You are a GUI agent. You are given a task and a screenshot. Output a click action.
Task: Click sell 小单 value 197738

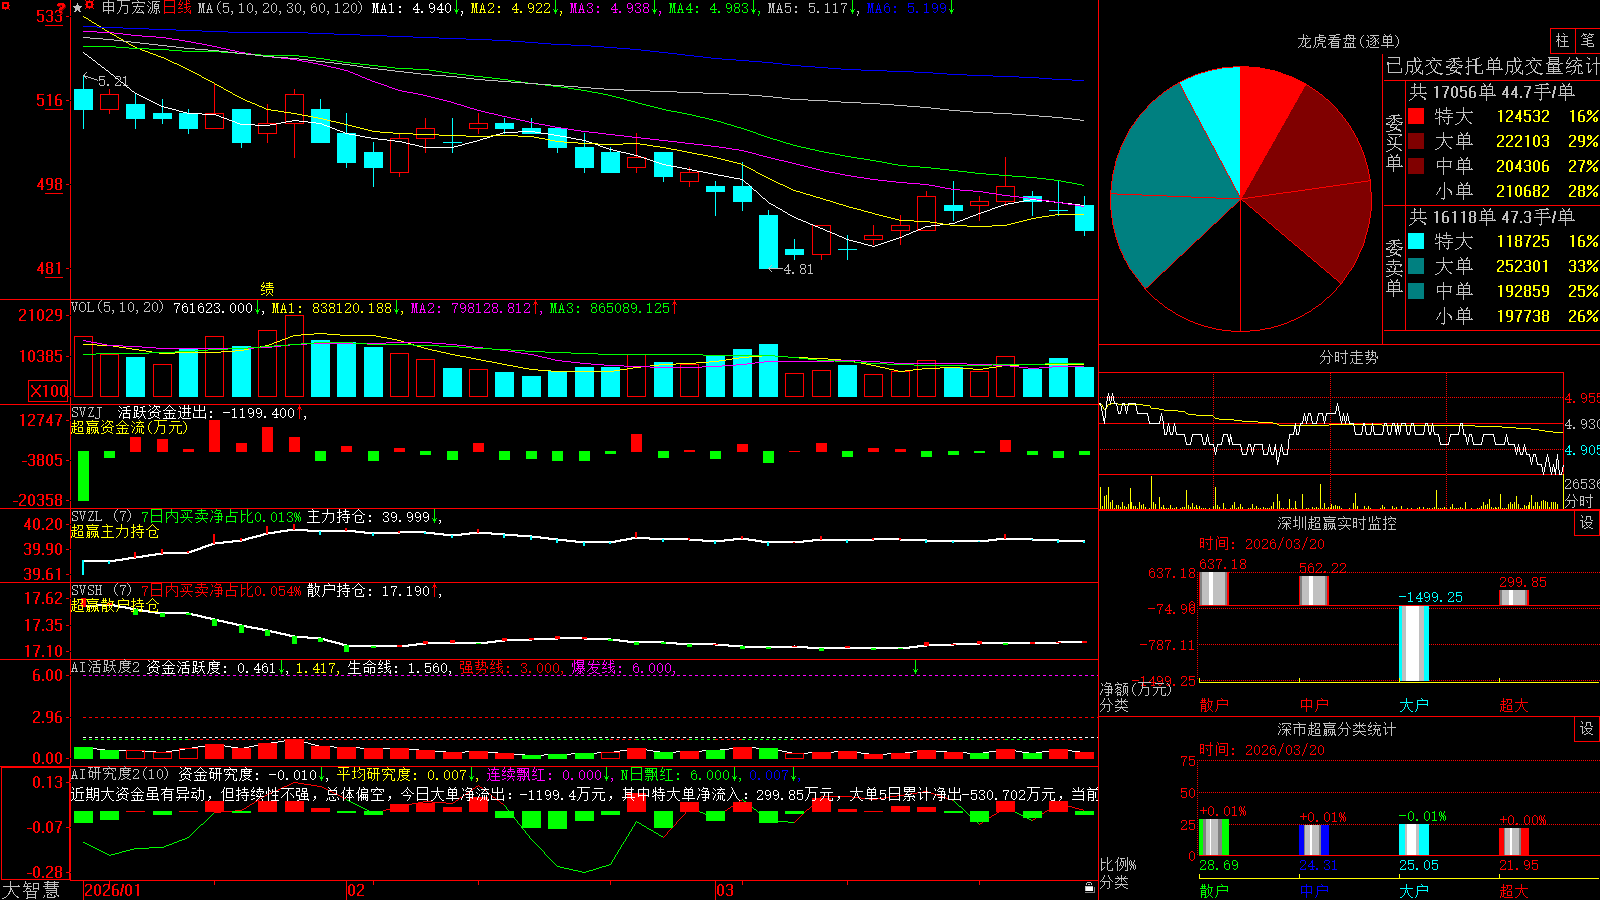[x=1522, y=316]
